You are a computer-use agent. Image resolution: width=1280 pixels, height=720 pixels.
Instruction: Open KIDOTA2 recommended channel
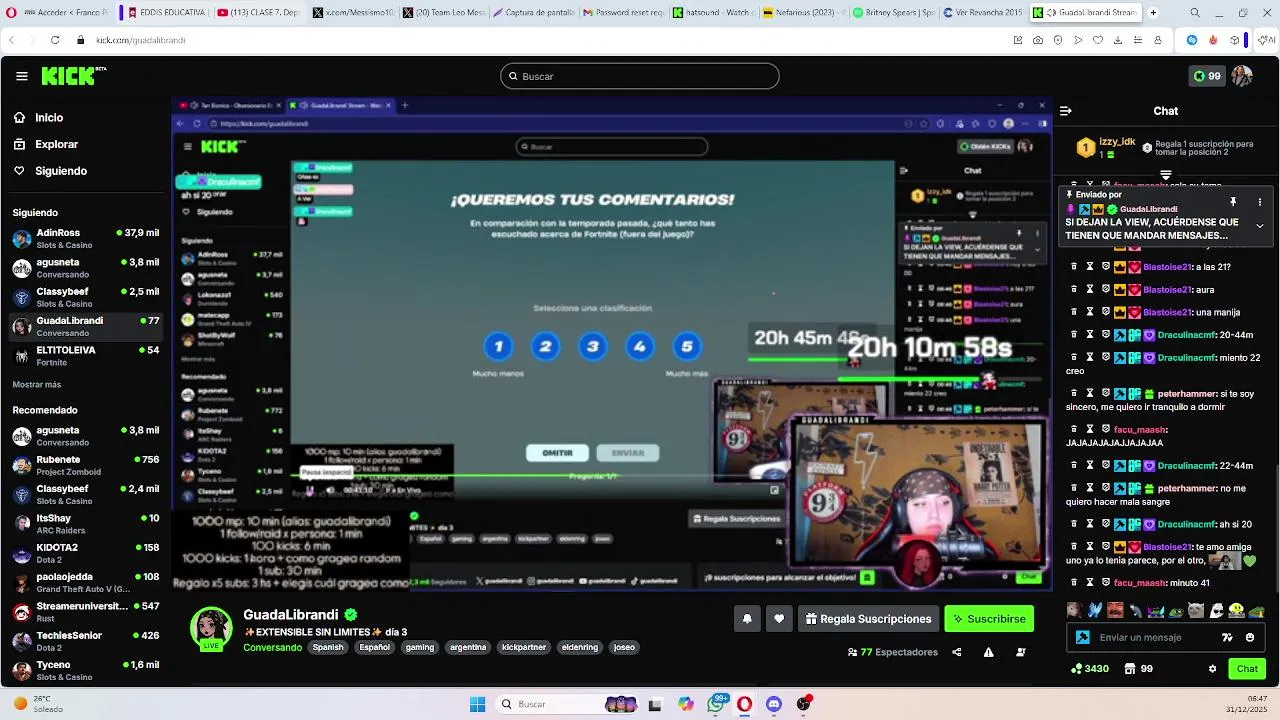[x=86, y=553]
